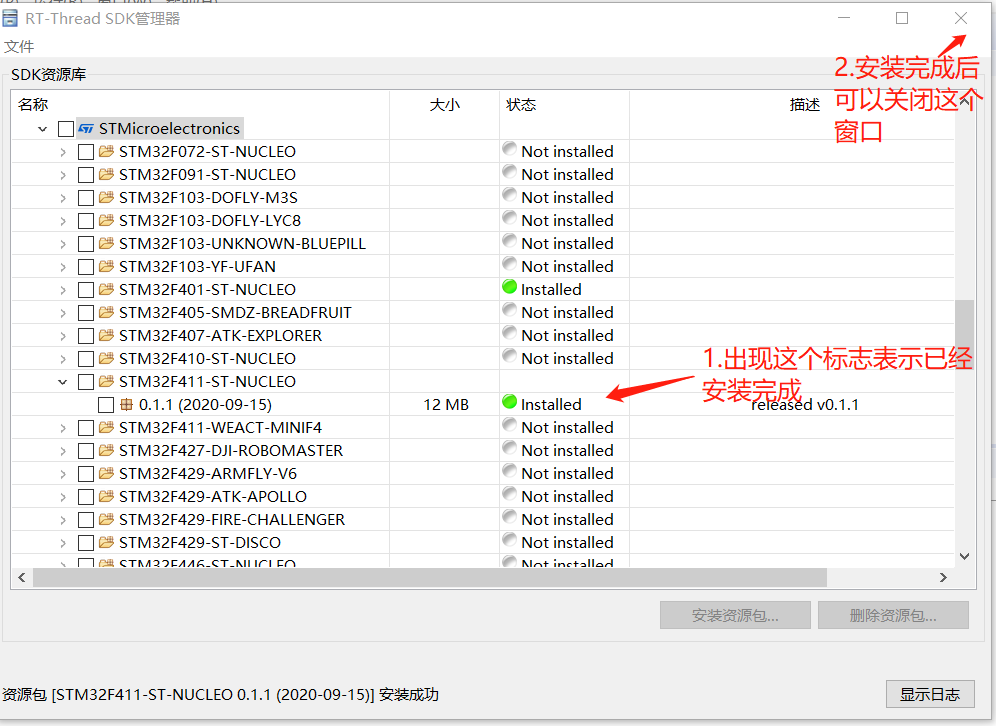Click the folder icon for STM32F427-DJI-ROBOMASTER
Screen dimensions: 996x726
[x=105, y=450]
